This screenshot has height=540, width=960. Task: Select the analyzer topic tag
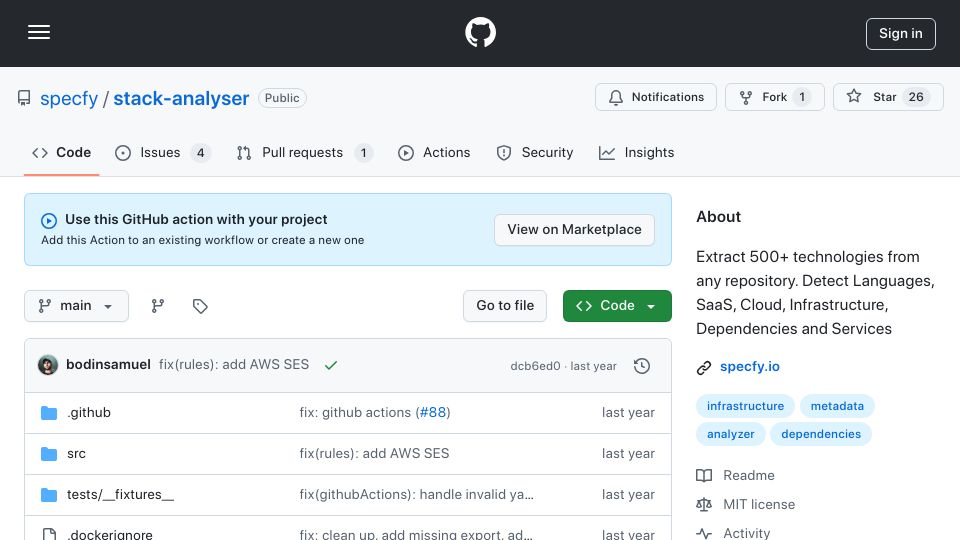730,434
